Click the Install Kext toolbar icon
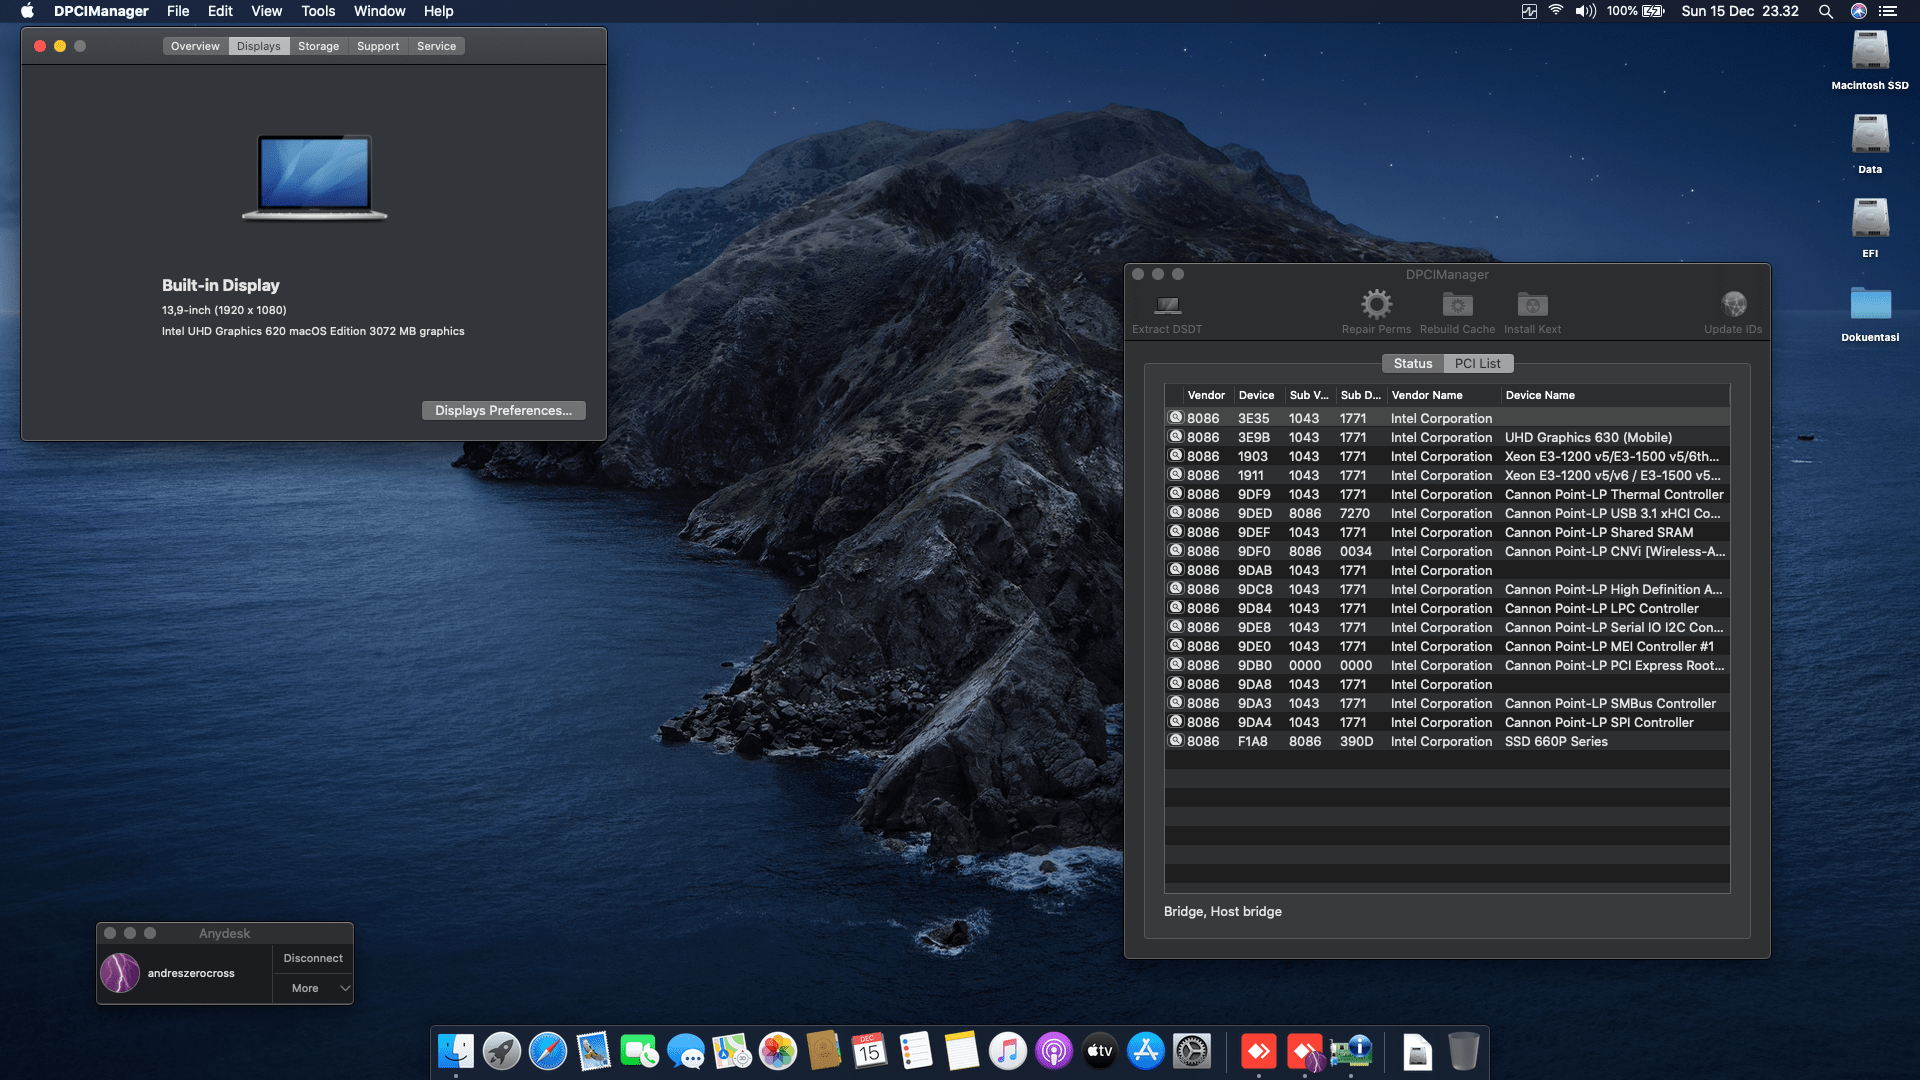This screenshot has height=1080, width=1920. [1532, 304]
